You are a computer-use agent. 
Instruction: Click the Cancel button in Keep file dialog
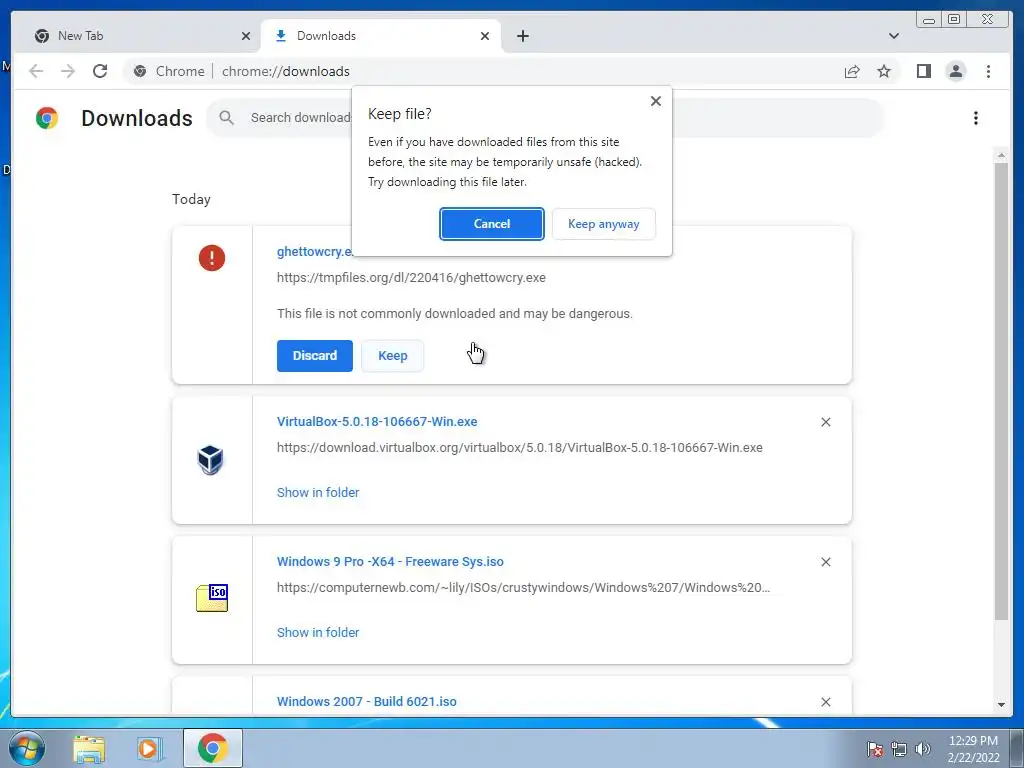[492, 224]
